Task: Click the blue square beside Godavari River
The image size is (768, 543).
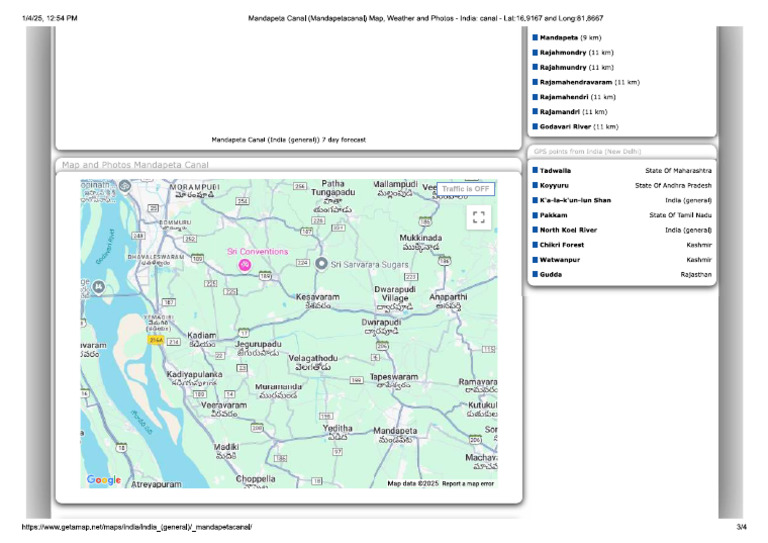Action: (x=535, y=127)
